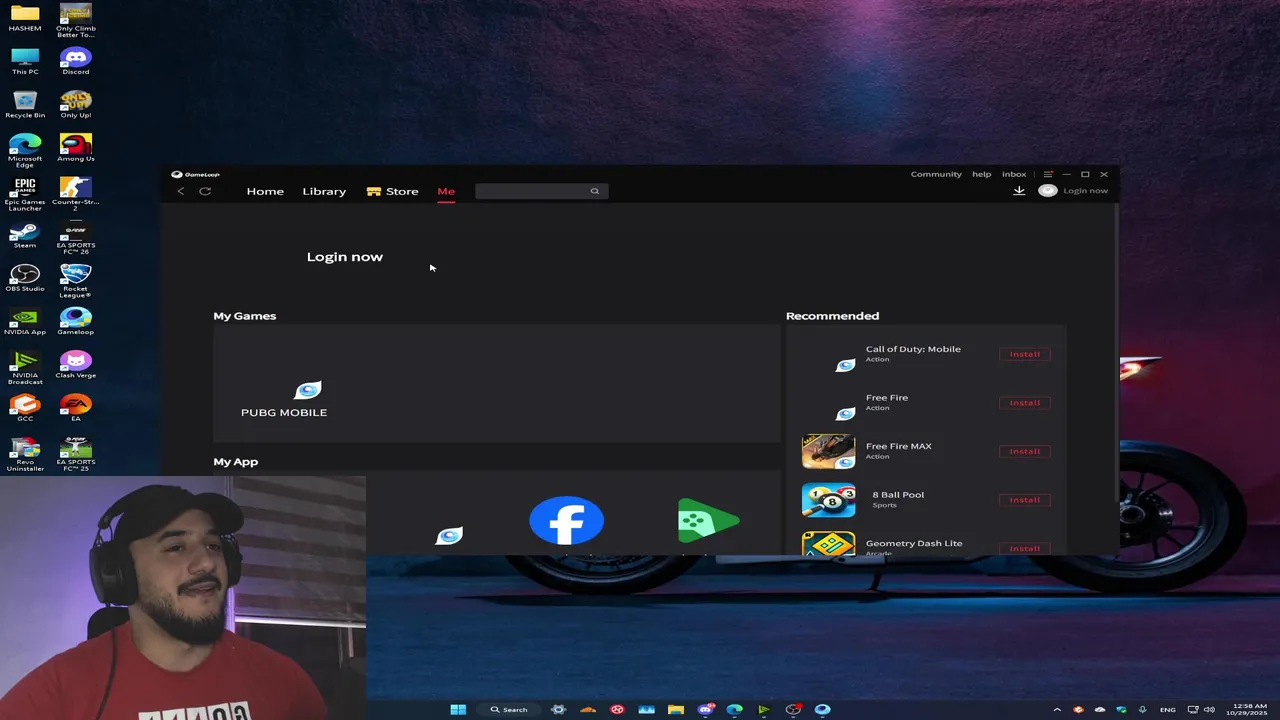Image resolution: width=1280 pixels, height=720 pixels.
Task: Click the profile avatar beside Login now
Action: point(1047,191)
